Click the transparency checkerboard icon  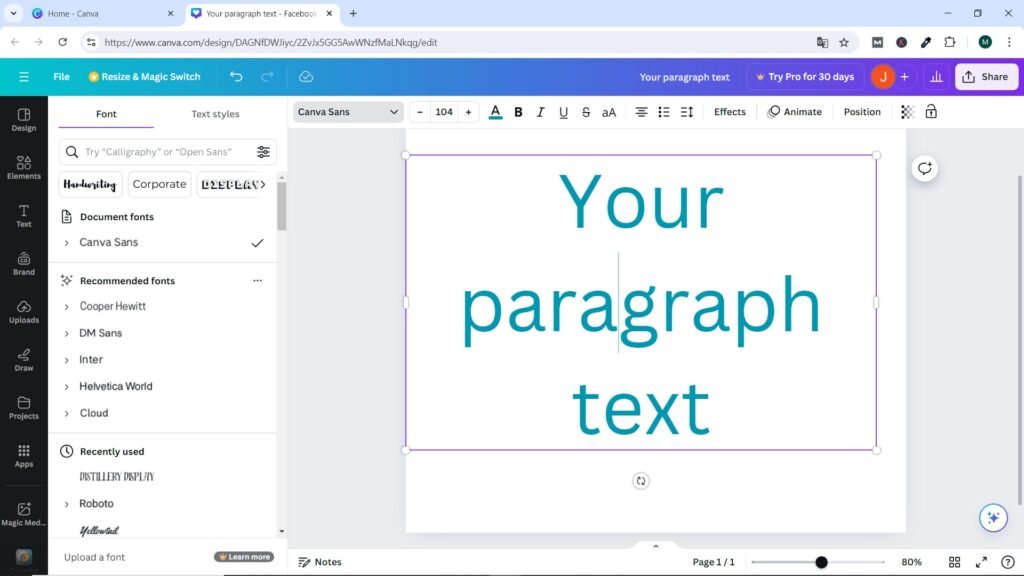click(x=907, y=112)
